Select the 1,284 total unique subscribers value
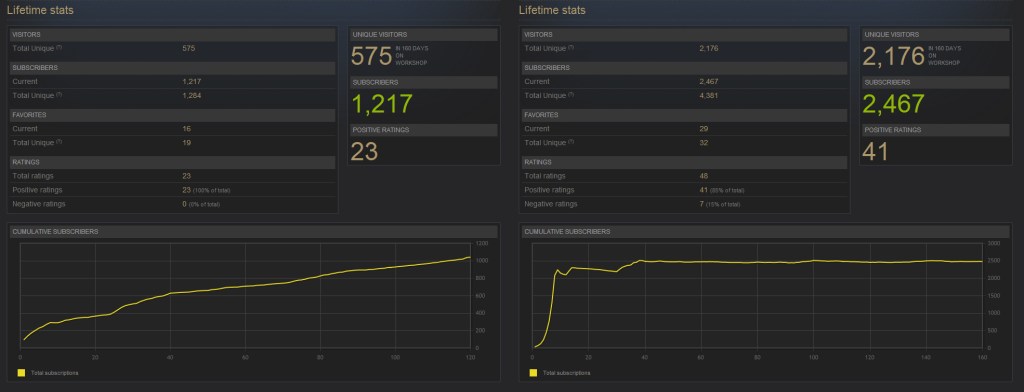 pyautogui.click(x=191, y=95)
